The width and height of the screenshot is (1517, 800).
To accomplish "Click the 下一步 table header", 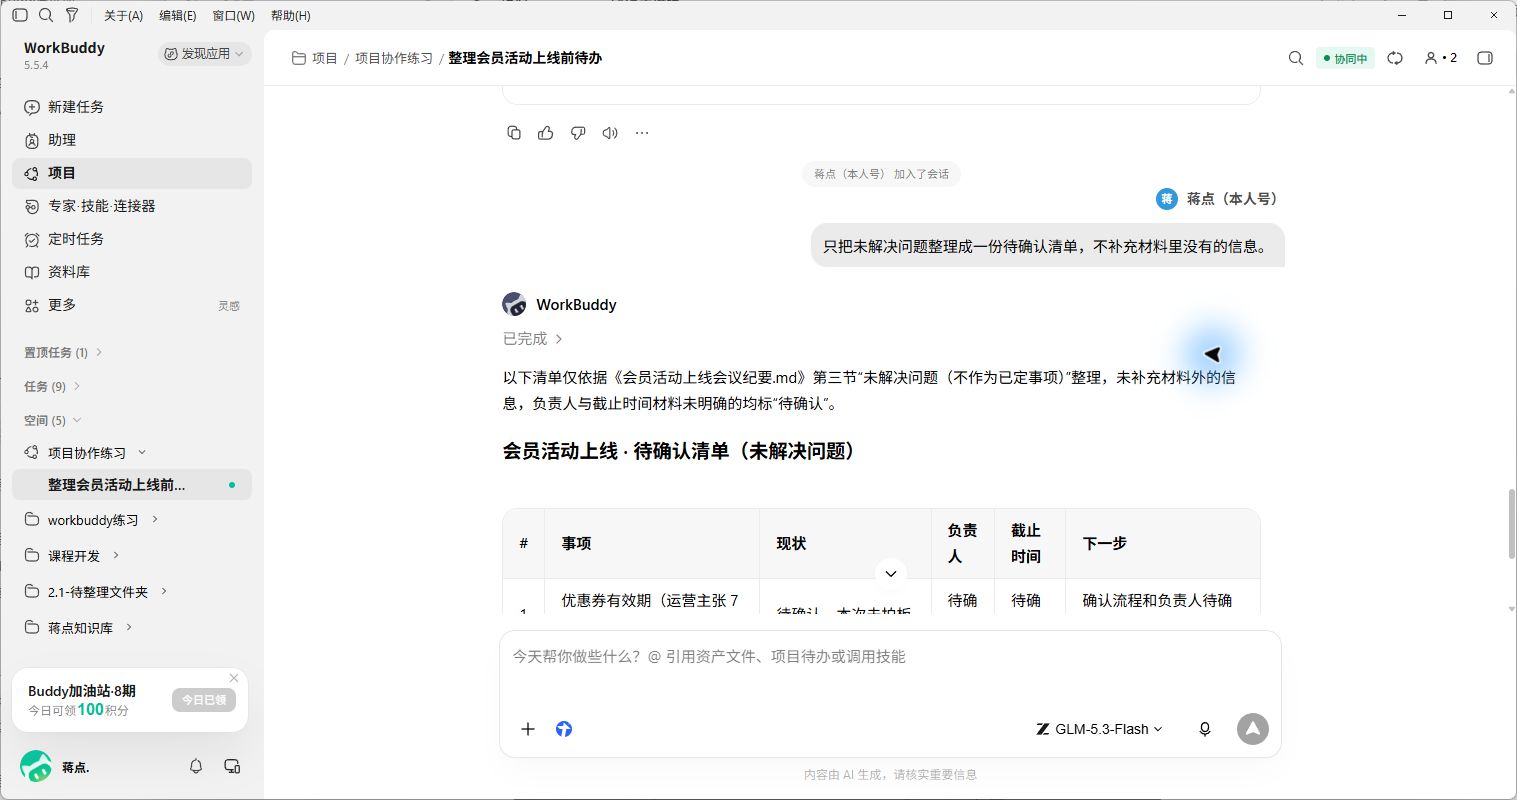I will tap(1105, 543).
